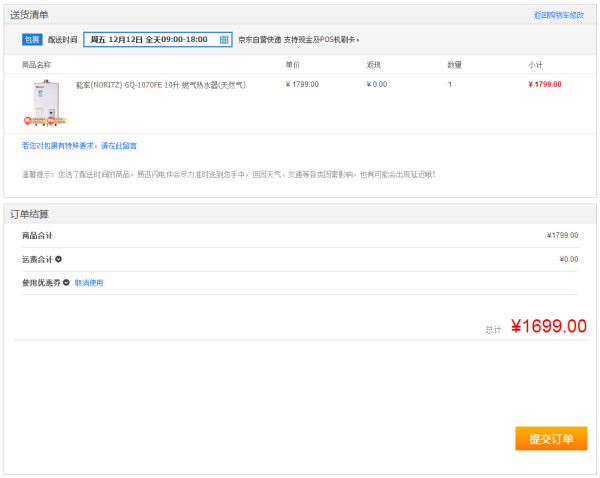Click the 京东自营快递 delivery note text
Viewport: 600px width, 478px height.
click(x=298, y=39)
